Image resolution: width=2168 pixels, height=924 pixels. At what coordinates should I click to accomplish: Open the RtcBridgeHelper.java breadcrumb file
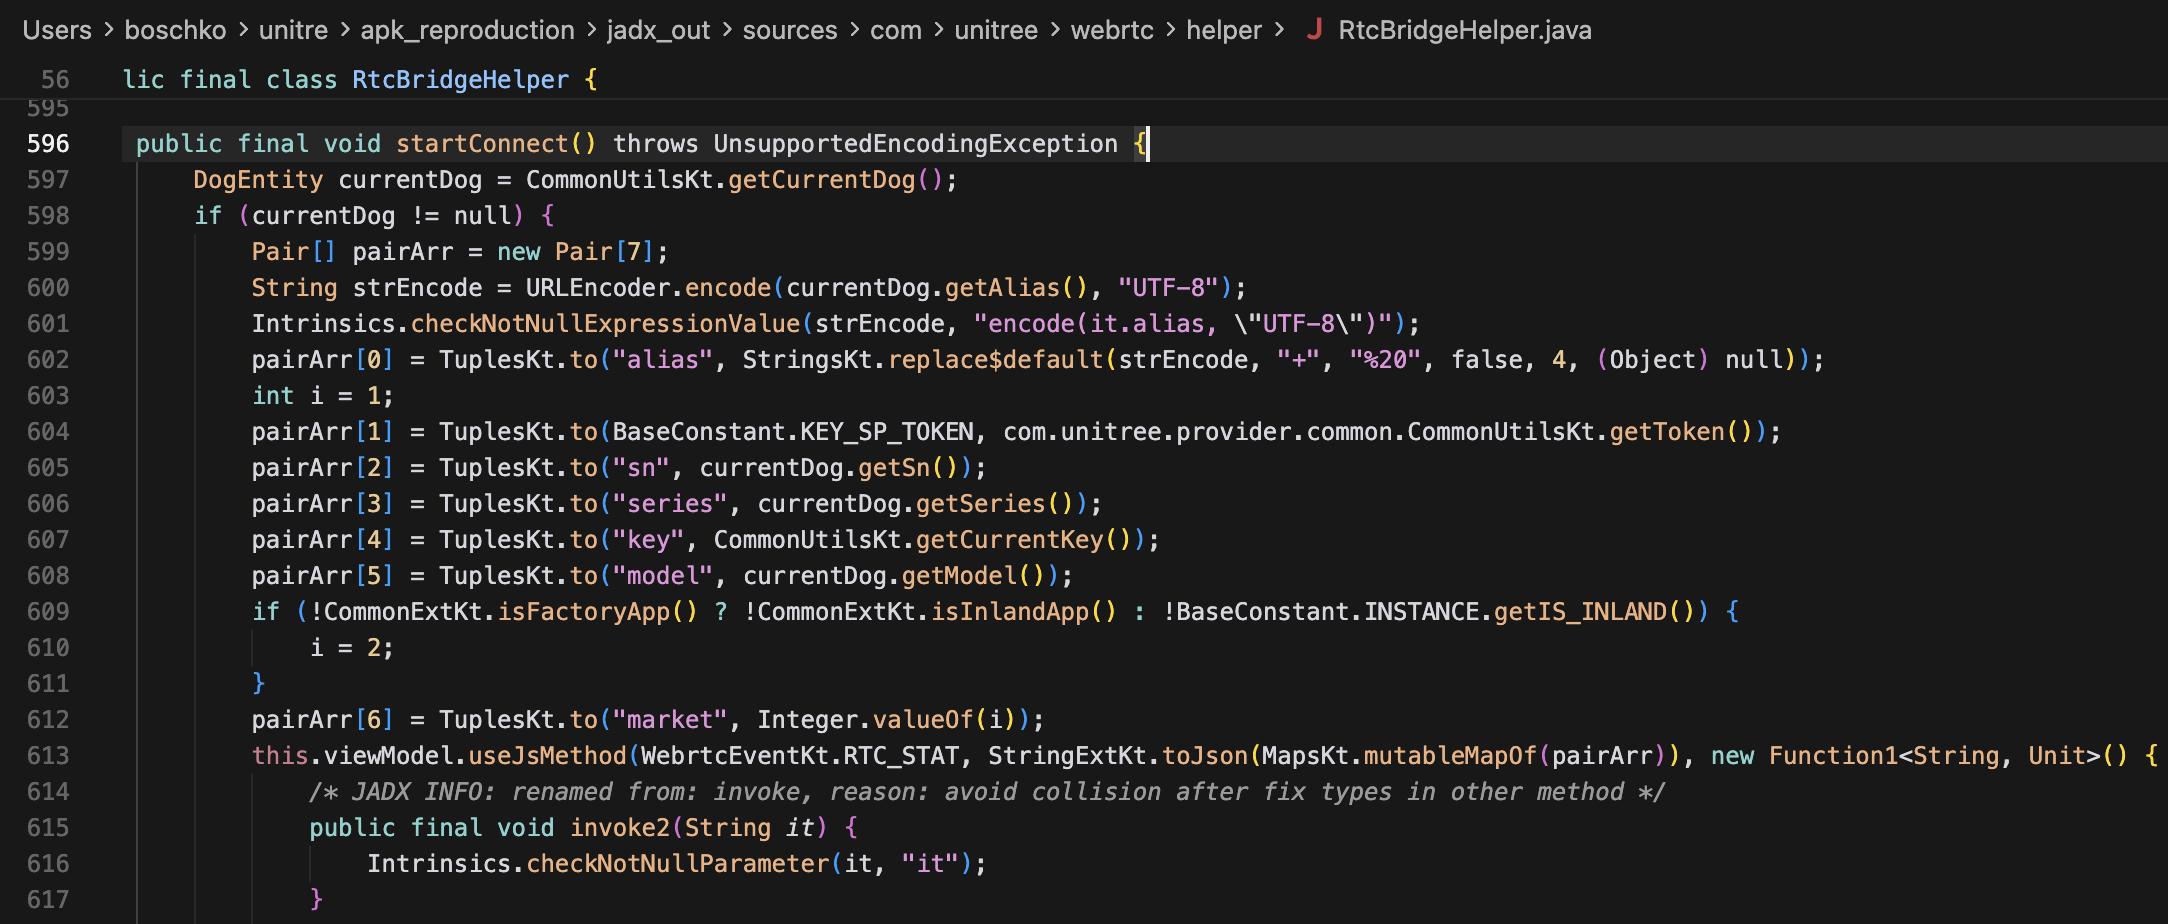tap(1464, 30)
